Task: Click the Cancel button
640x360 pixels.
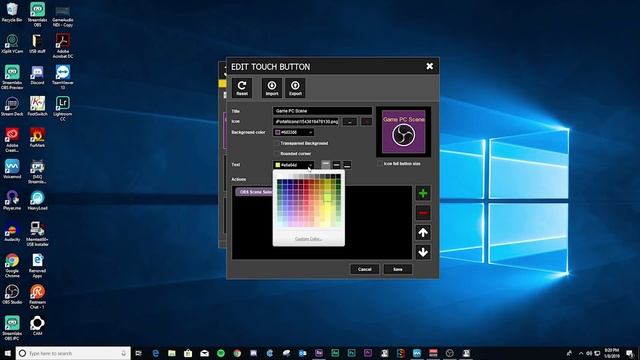Action: pyautogui.click(x=364, y=269)
